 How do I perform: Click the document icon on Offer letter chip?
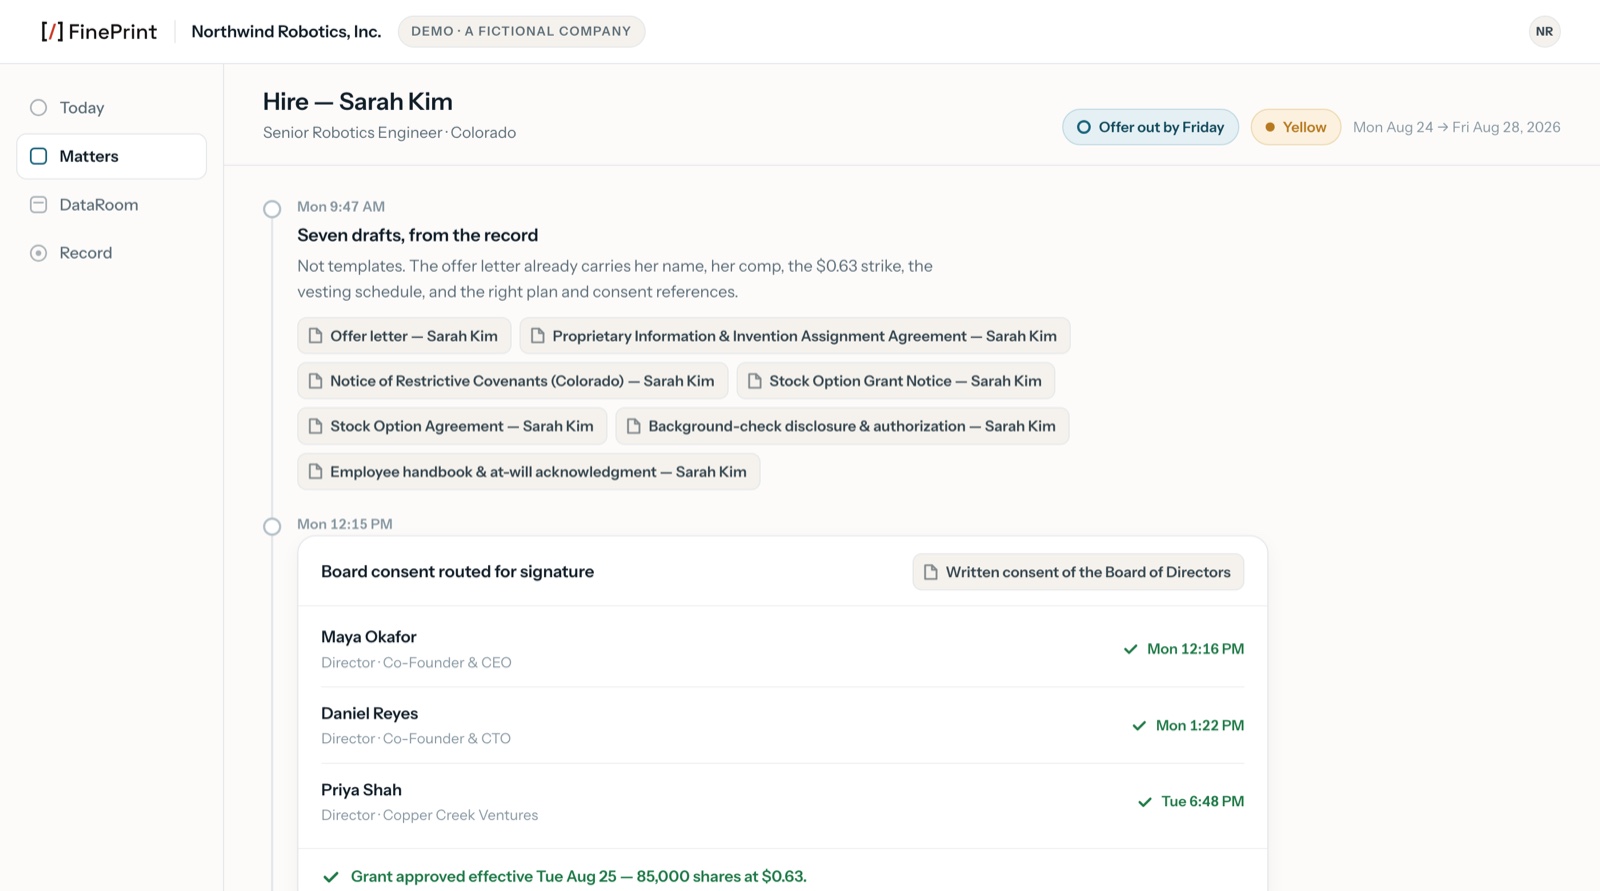pyautogui.click(x=316, y=336)
